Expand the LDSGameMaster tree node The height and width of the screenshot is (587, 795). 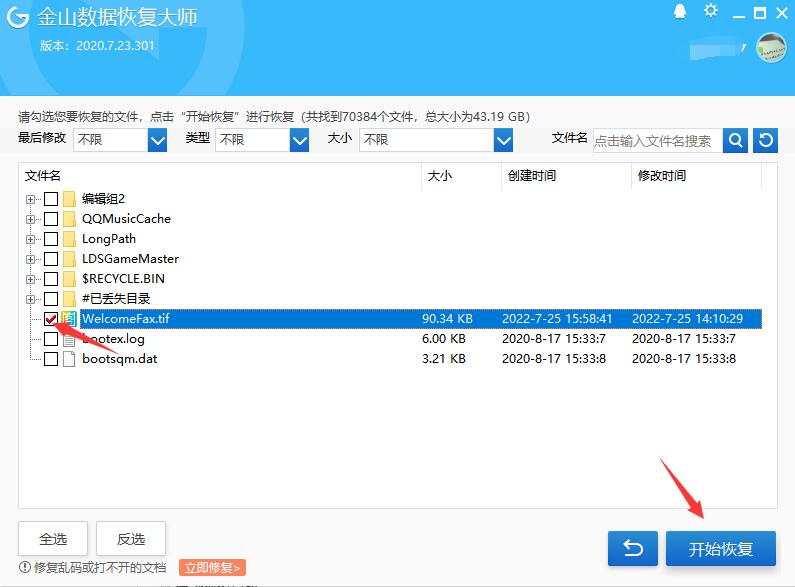click(x=30, y=260)
